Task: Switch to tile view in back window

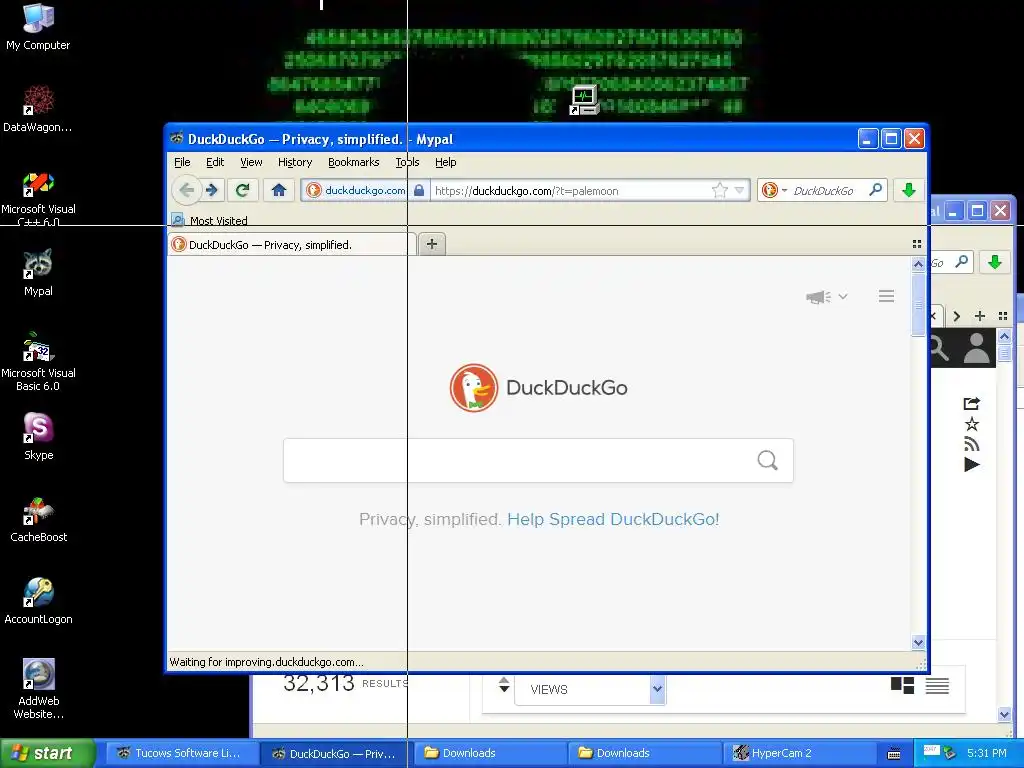Action: (903, 685)
